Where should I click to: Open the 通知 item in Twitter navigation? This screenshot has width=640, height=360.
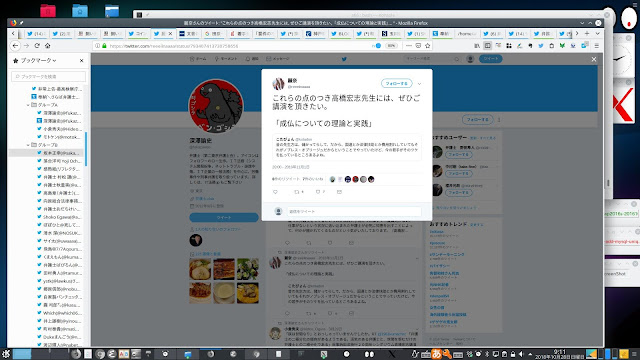click(252, 59)
